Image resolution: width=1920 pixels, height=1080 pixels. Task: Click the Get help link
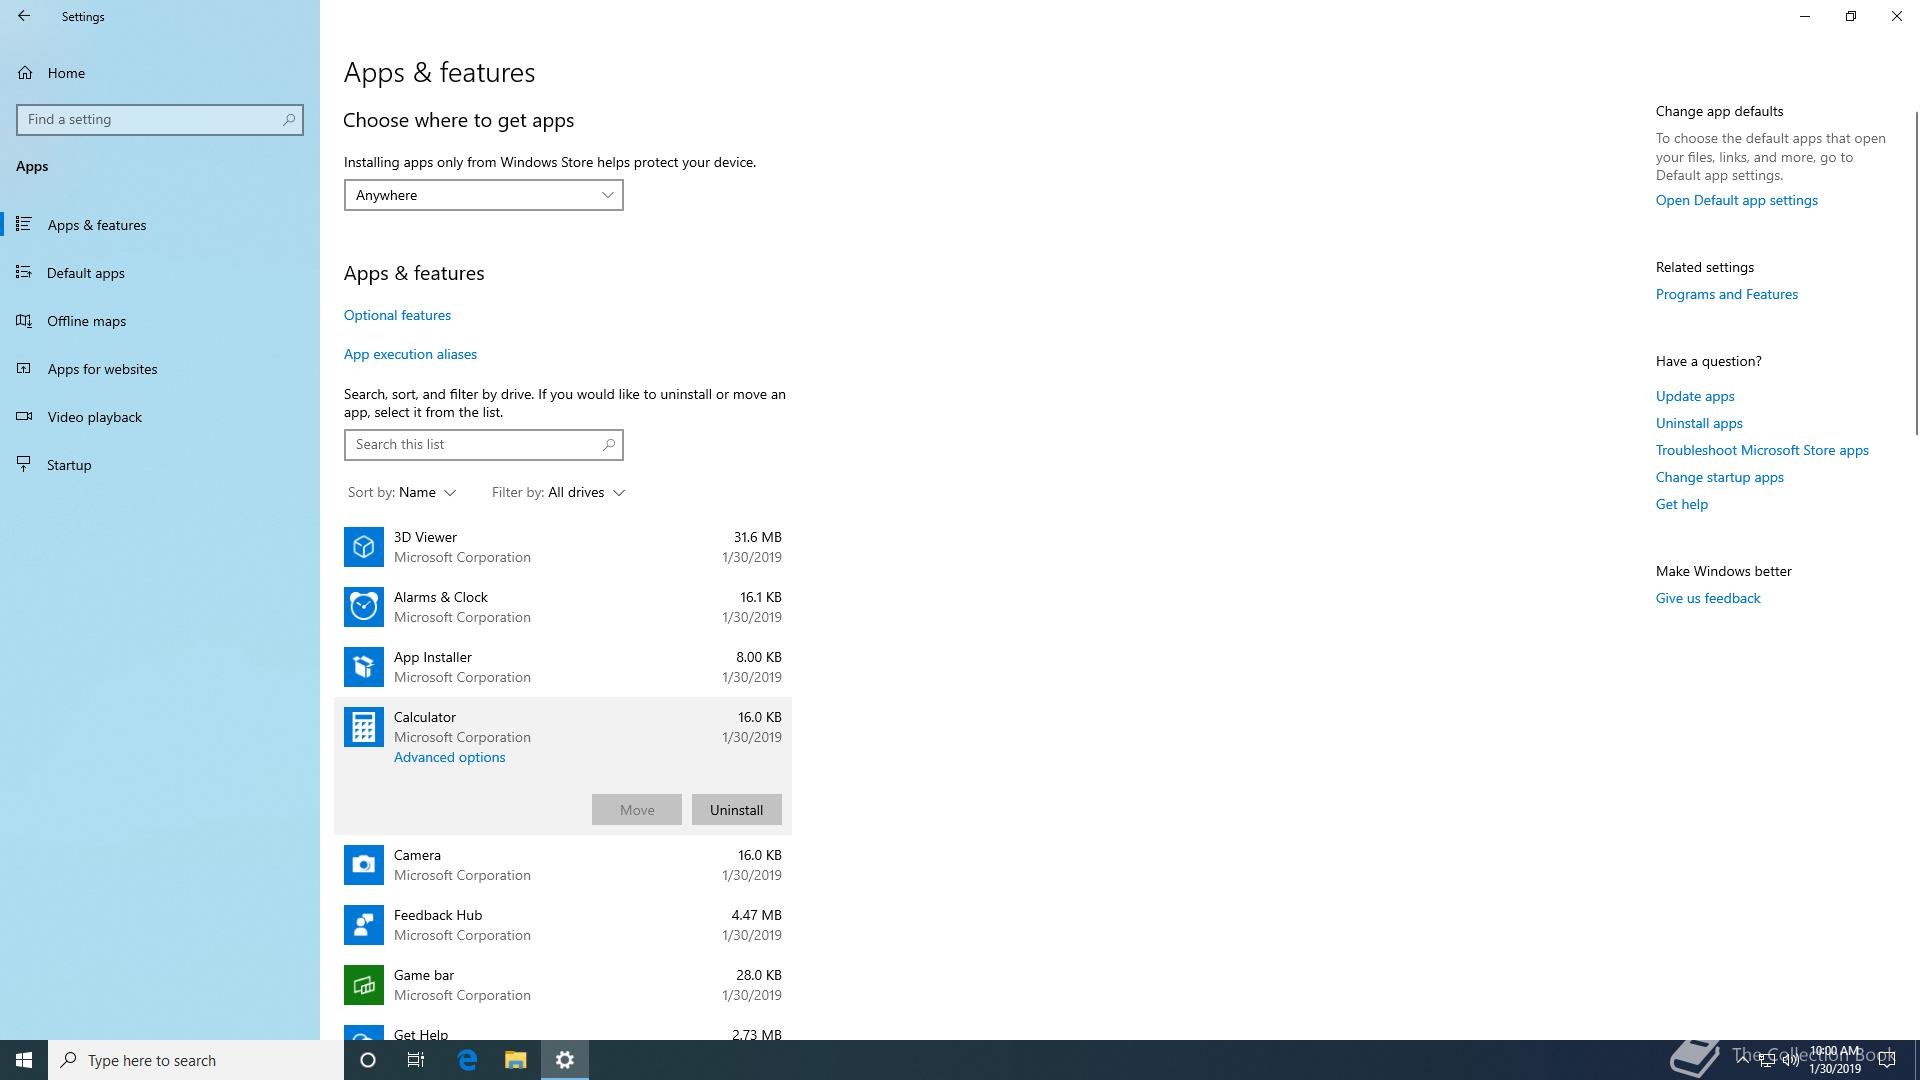(1682, 504)
